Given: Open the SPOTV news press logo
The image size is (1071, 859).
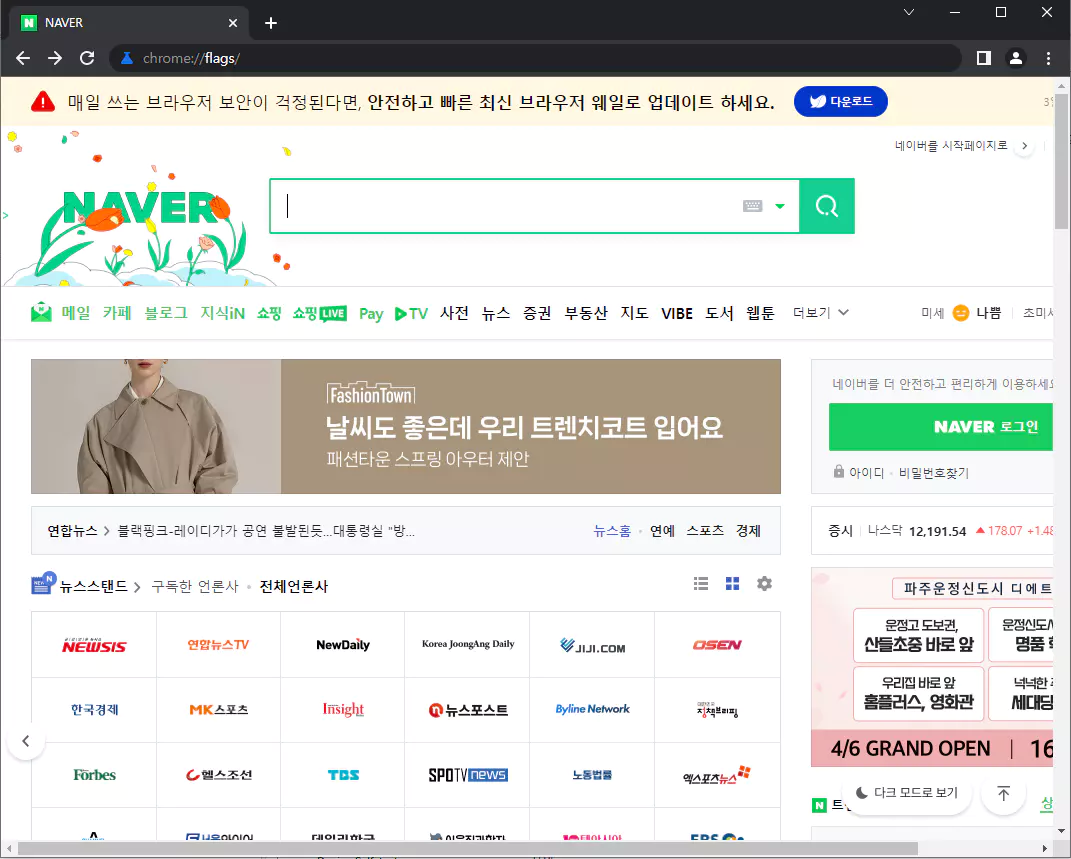Looking at the screenshot, I should [468, 775].
